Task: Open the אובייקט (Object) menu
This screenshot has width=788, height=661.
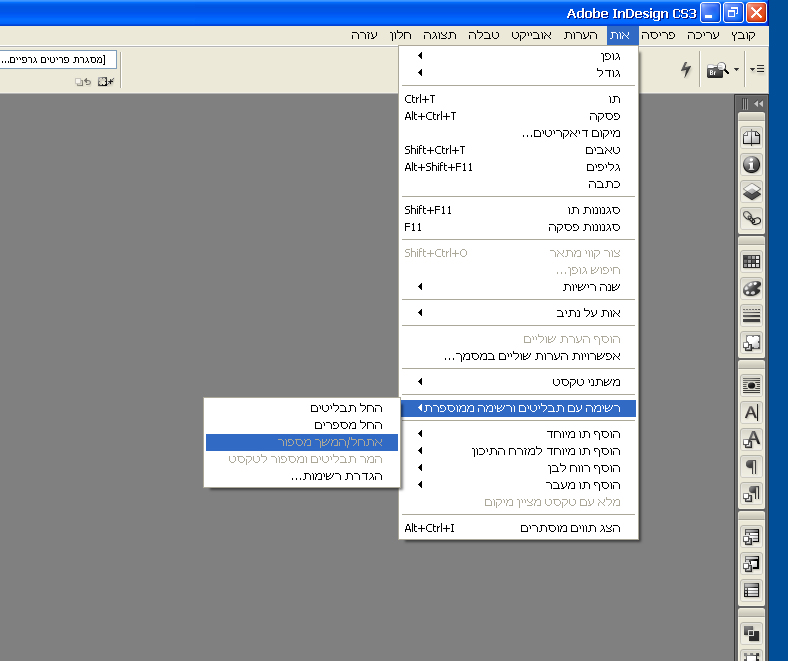Action: coord(531,35)
